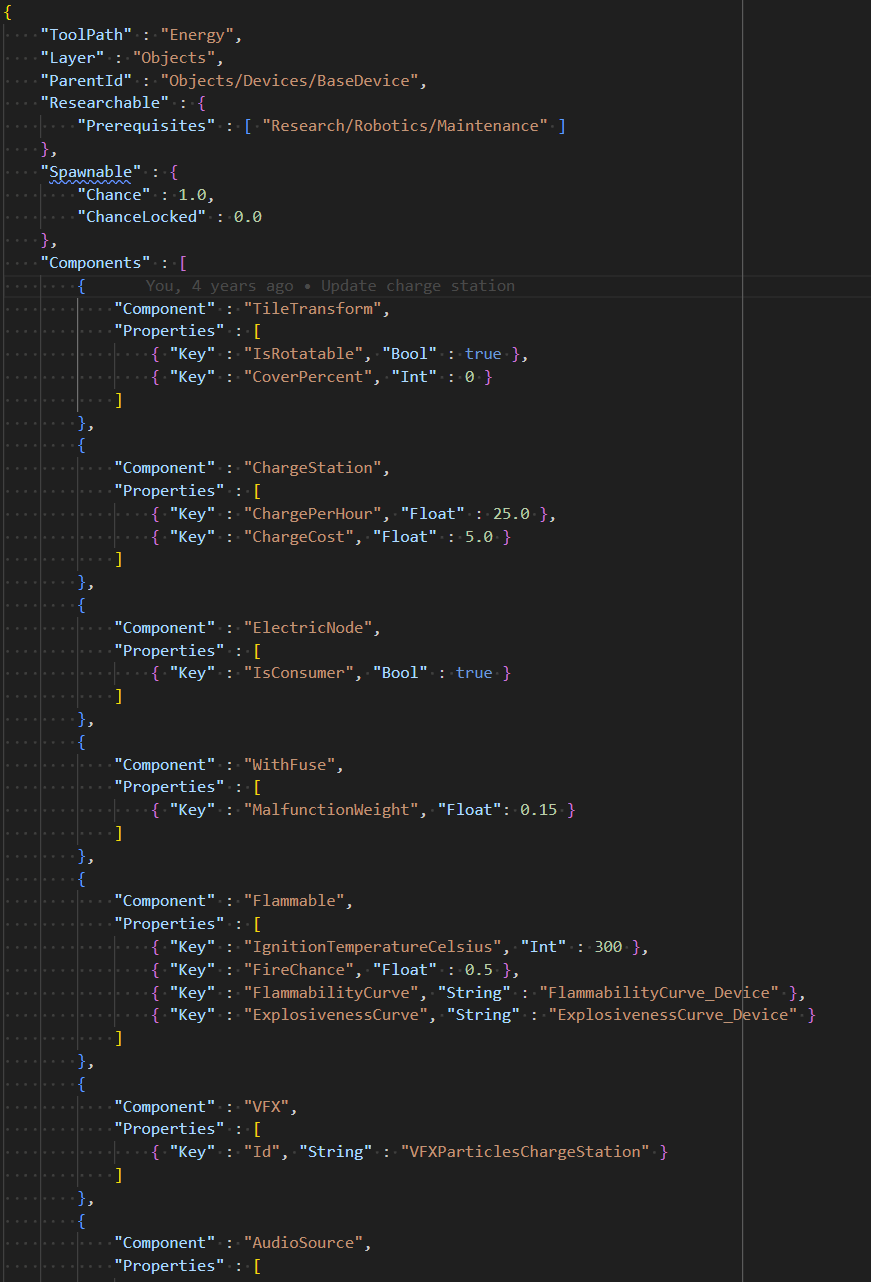Screen dimensions: 871x1282
Task: Click the "FlammabilityCurve_Device" string value
Action: pyautogui.click(x=658, y=993)
